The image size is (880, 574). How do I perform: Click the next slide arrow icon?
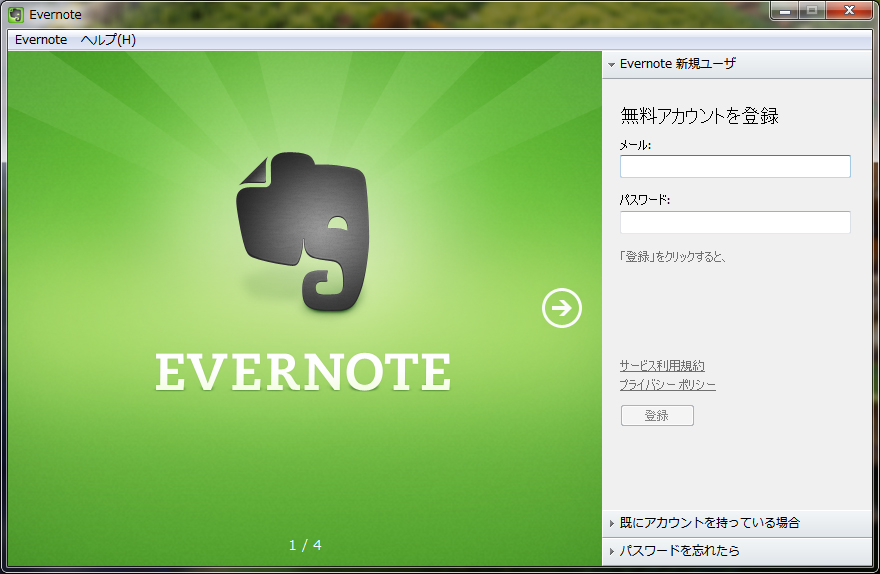click(x=562, y=307)
